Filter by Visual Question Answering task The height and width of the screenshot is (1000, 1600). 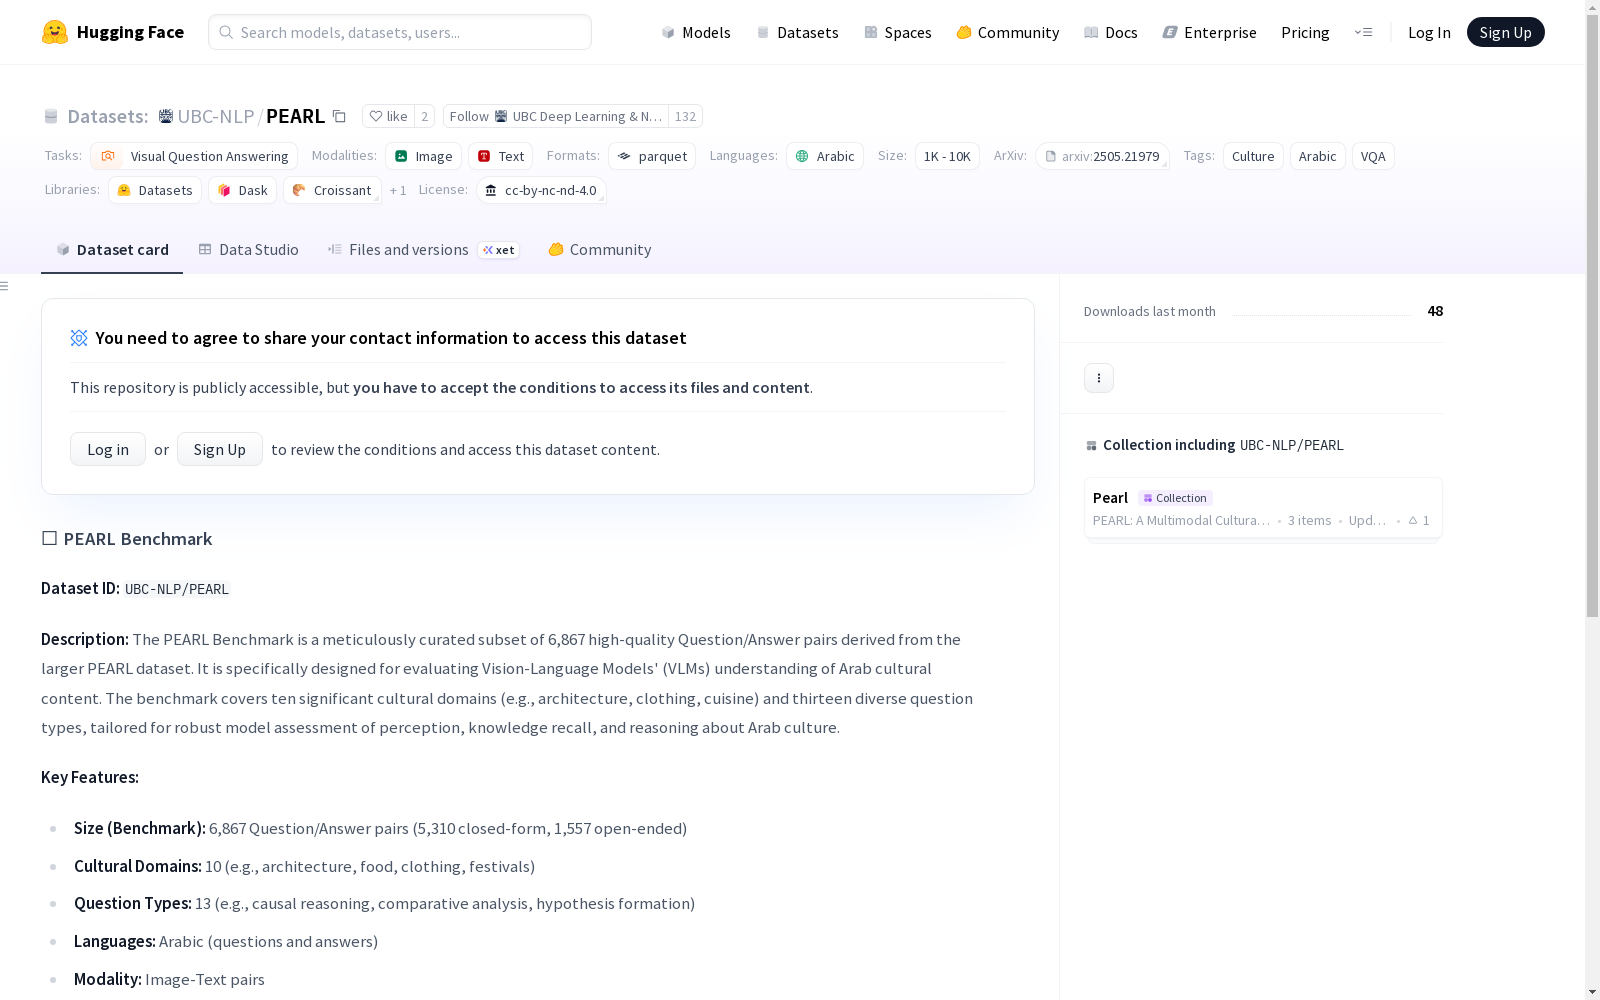[x=194, y=156]
